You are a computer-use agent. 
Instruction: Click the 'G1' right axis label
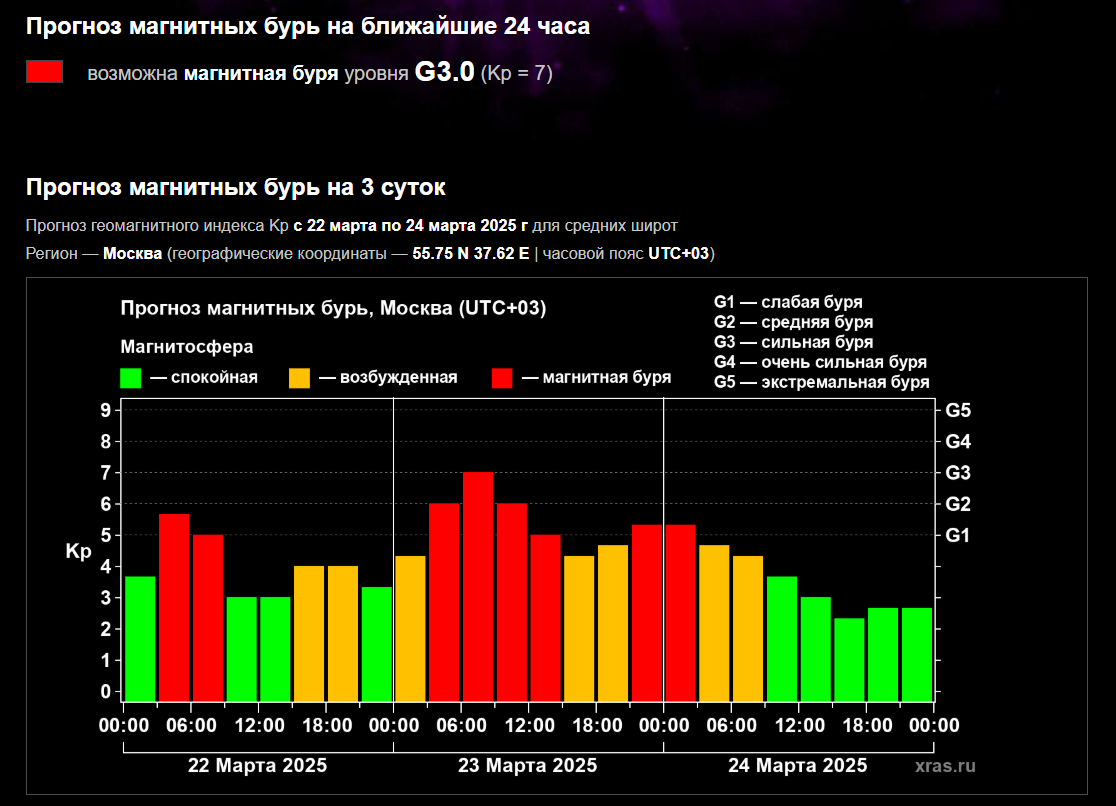click(958, 535)
